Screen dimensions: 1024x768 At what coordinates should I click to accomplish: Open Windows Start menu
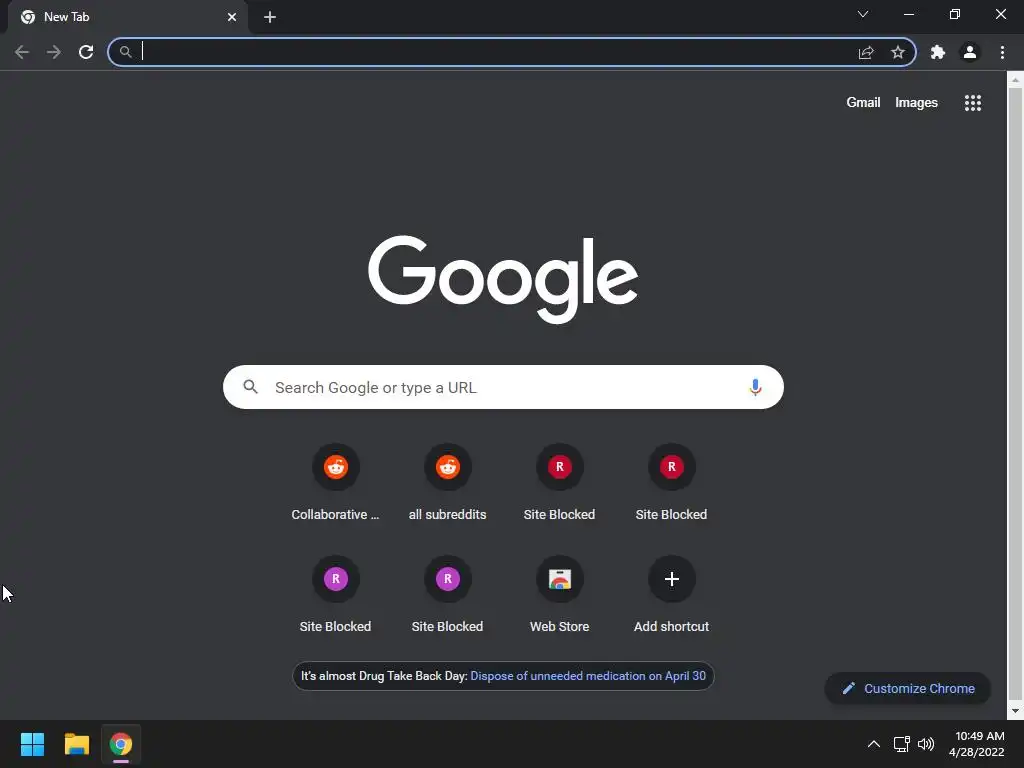pos(32,744)
